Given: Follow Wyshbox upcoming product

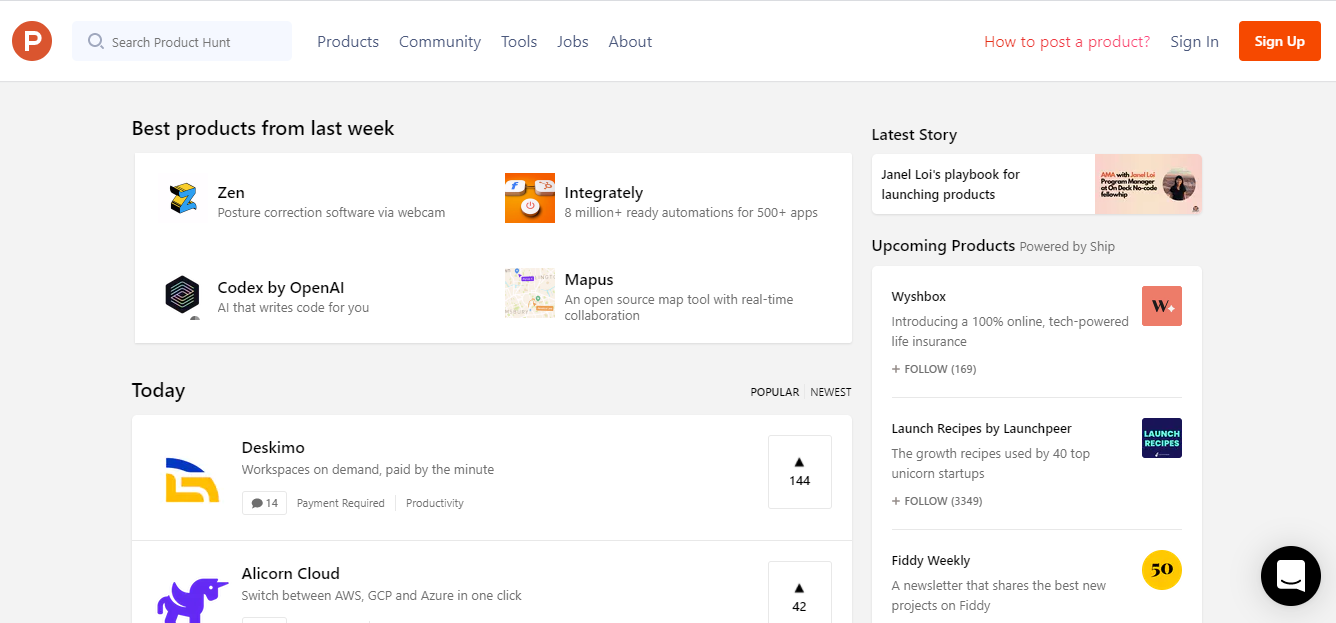Looking at the screenshot, I should [x=934, y=369].
